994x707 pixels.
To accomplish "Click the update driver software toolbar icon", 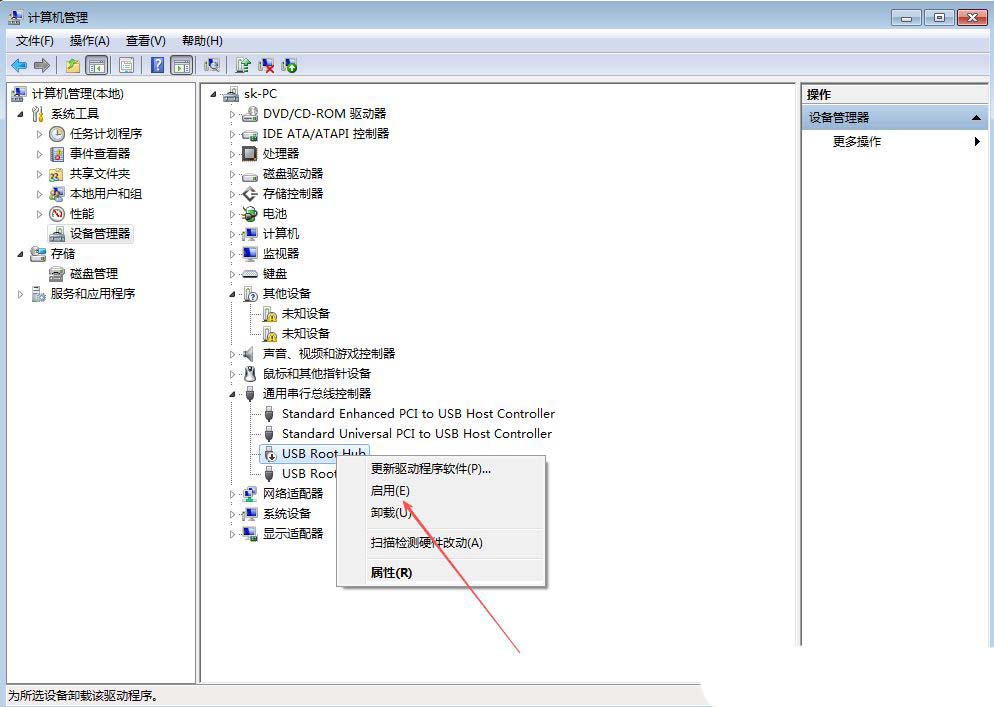I will point(242,65).
